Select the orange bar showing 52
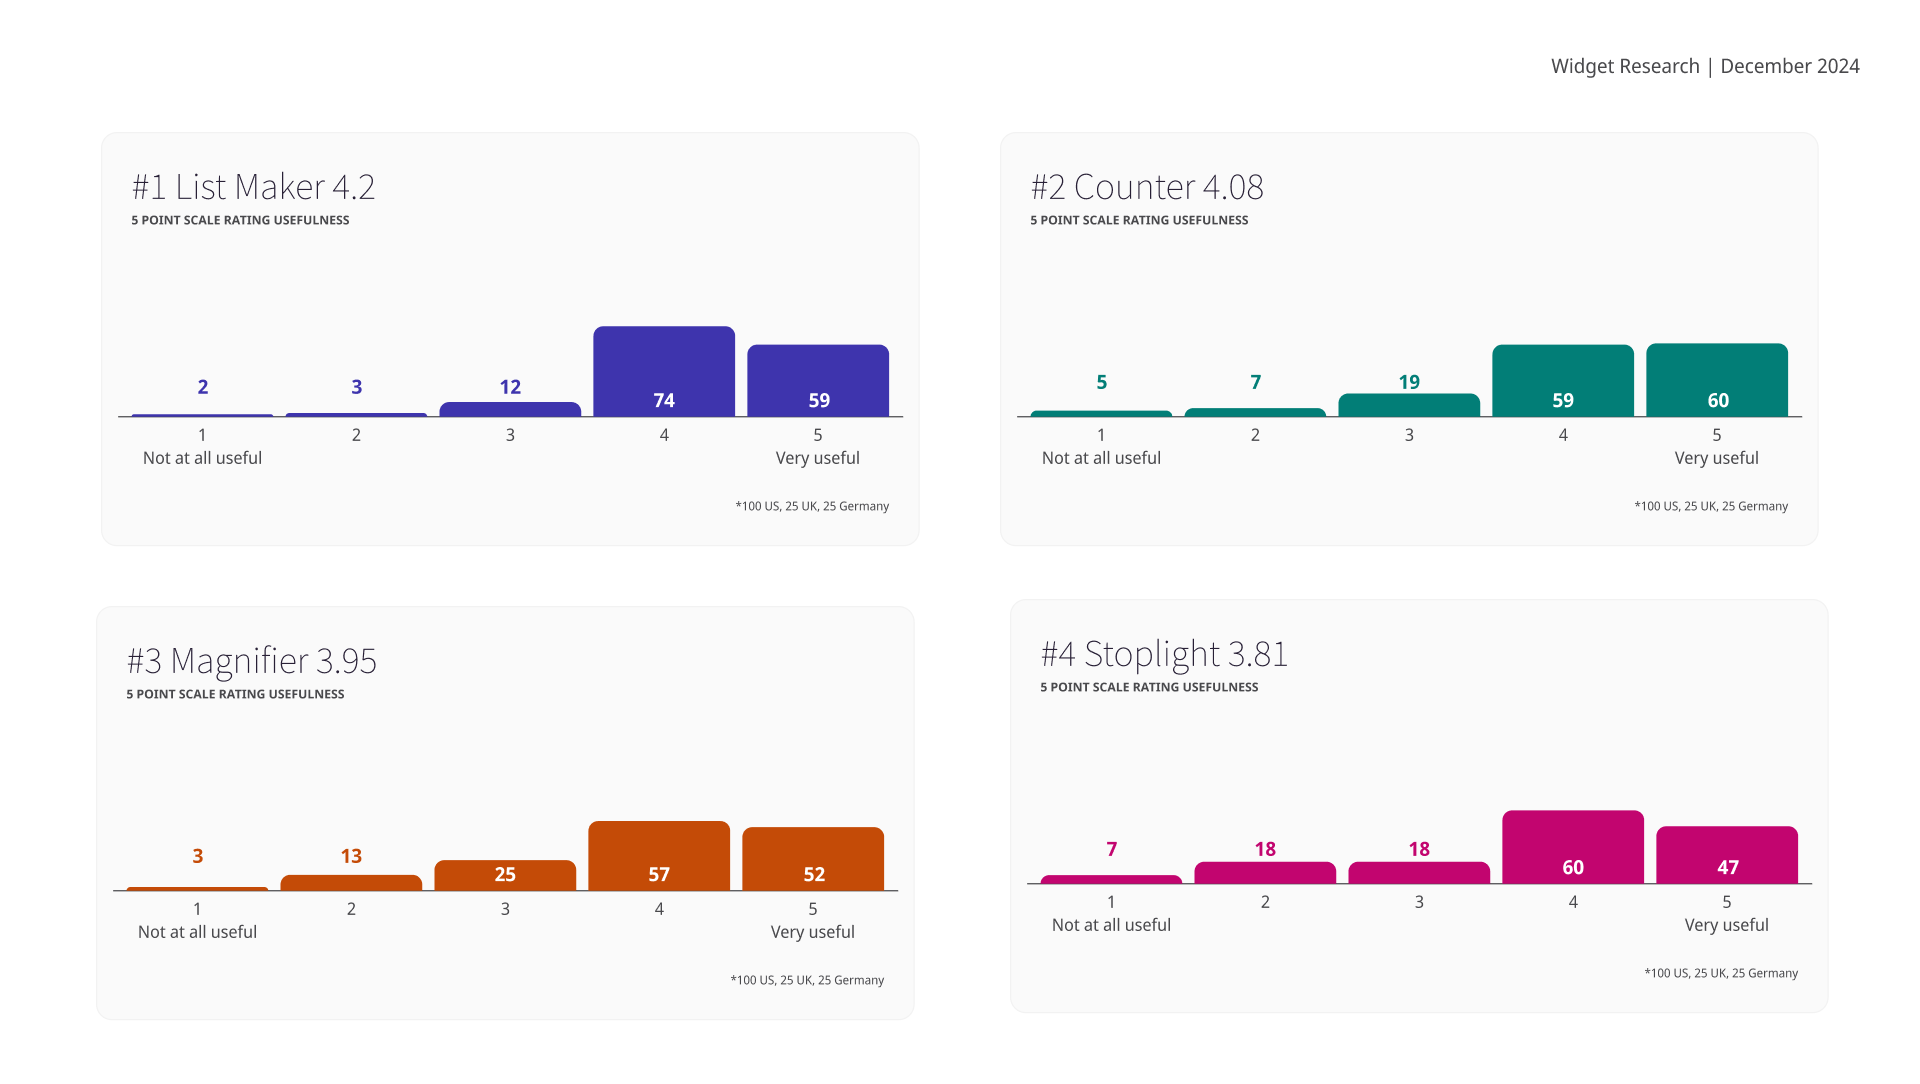 tap(813, 858)
